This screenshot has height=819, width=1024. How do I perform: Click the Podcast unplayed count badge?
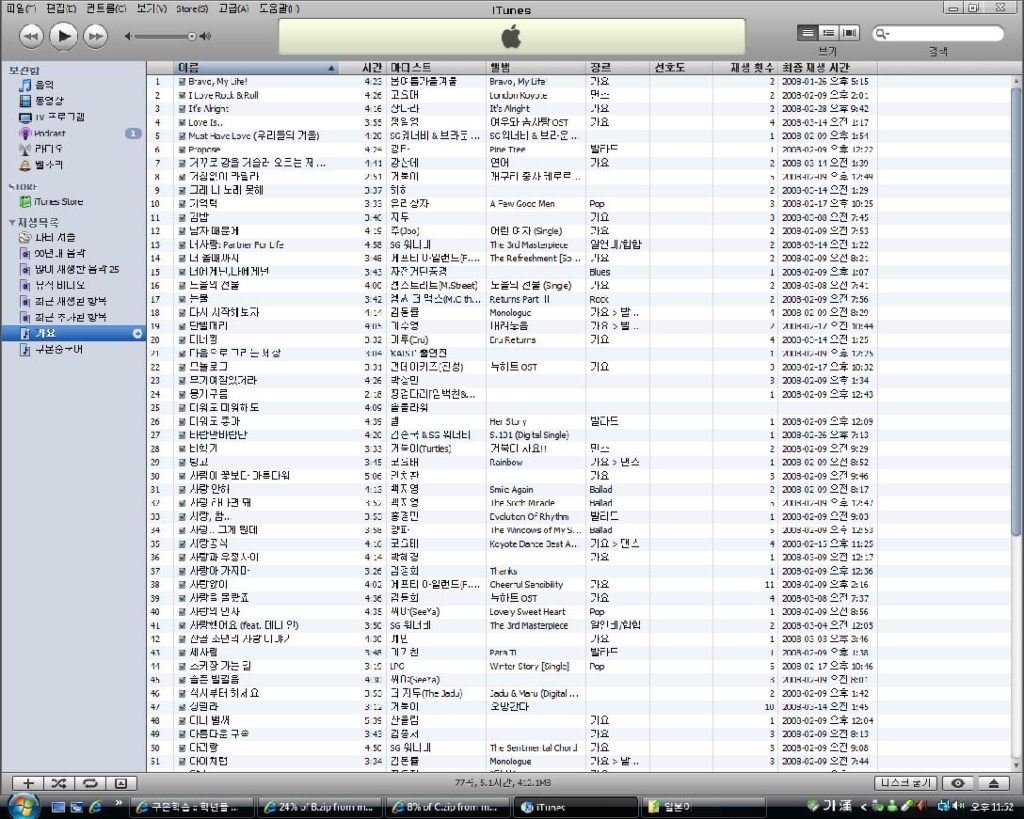pyautogui.click(x=133, y=133)
